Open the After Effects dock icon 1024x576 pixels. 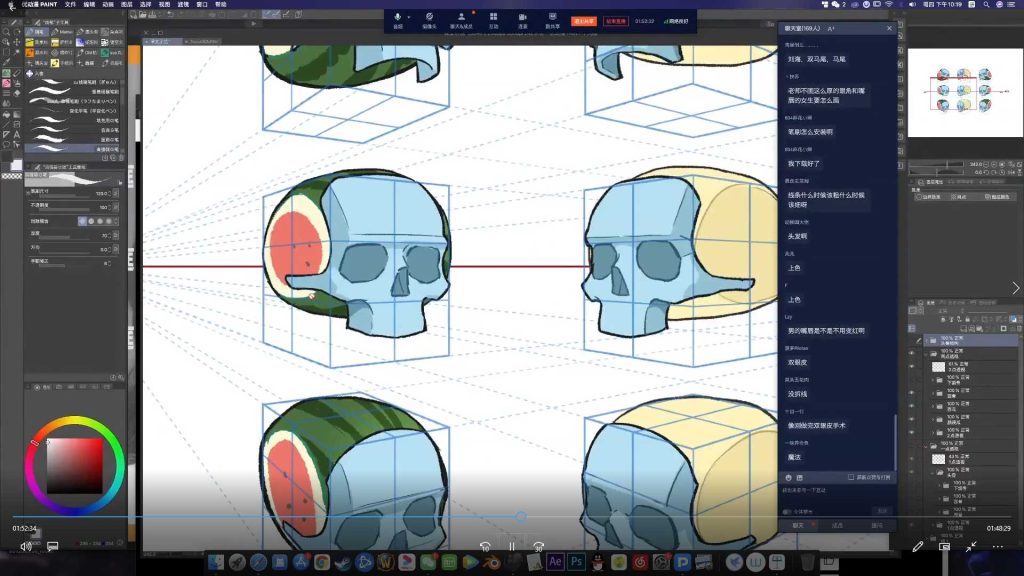click(x=557, y=563)
